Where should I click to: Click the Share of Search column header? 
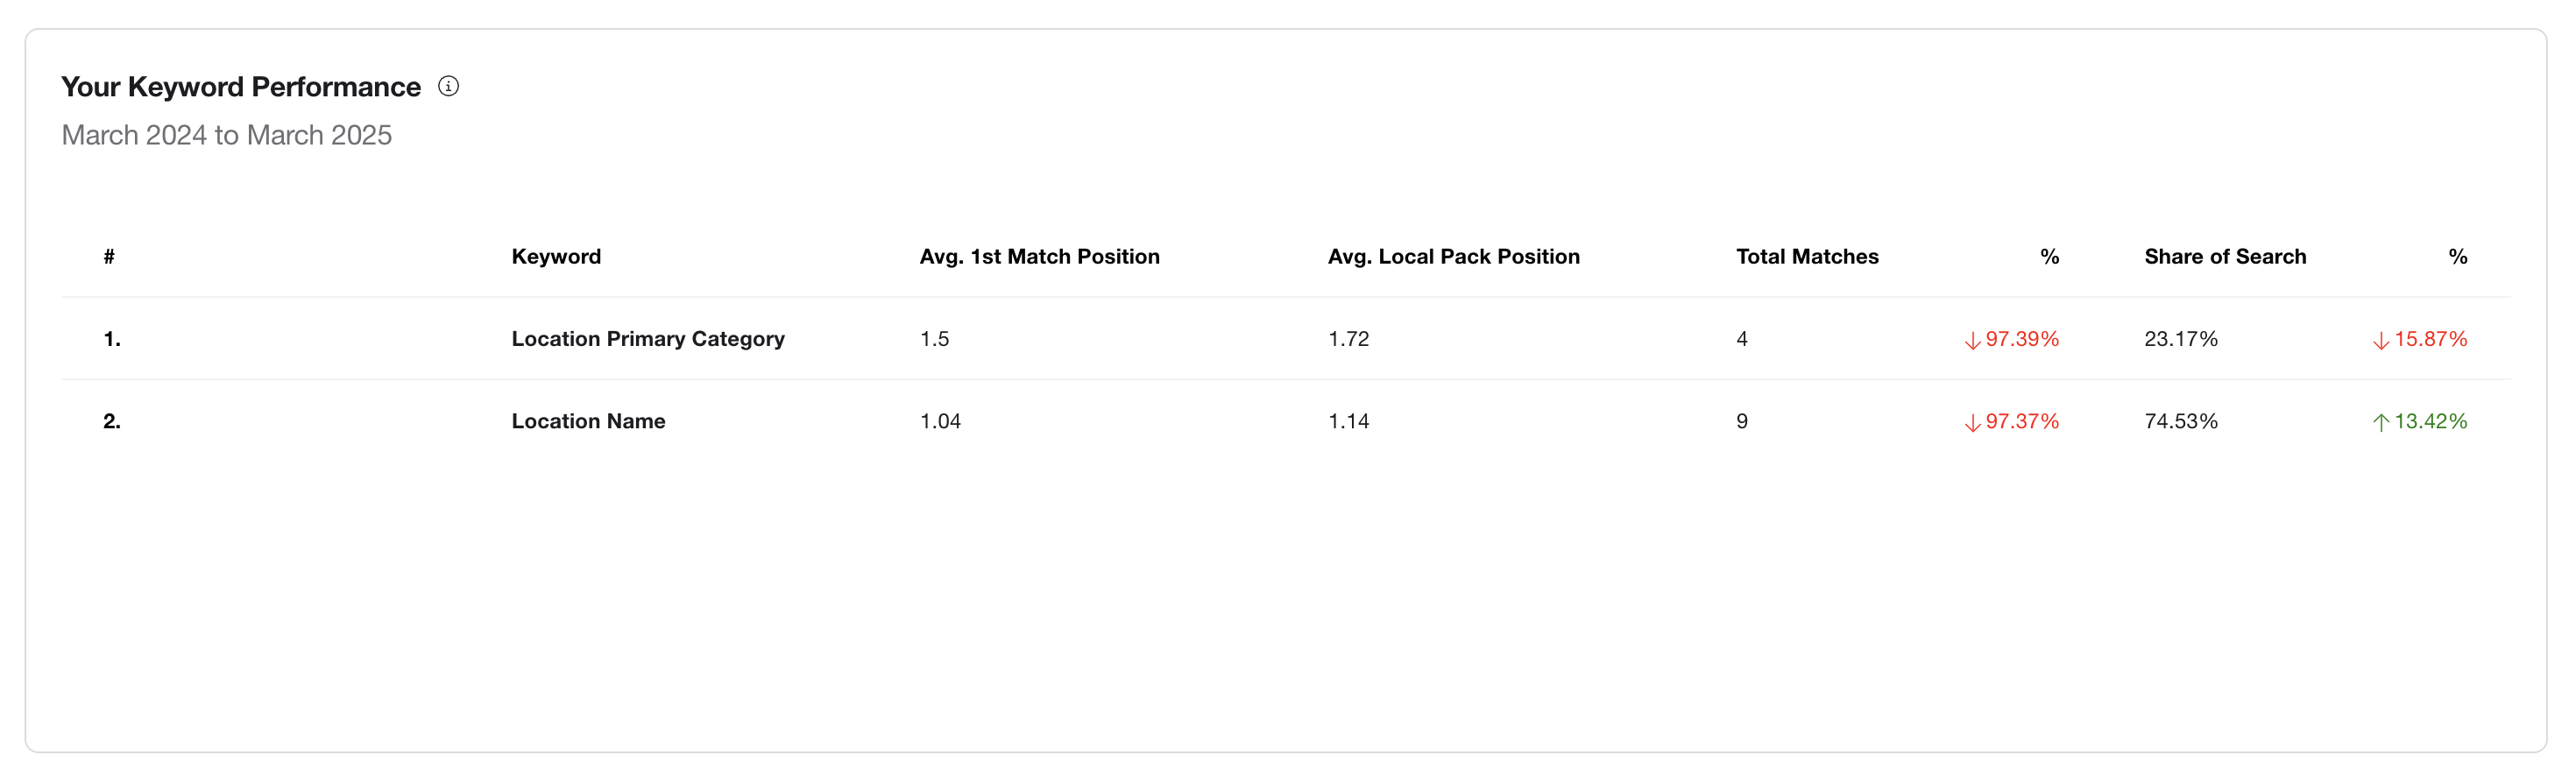(2225, 256)
